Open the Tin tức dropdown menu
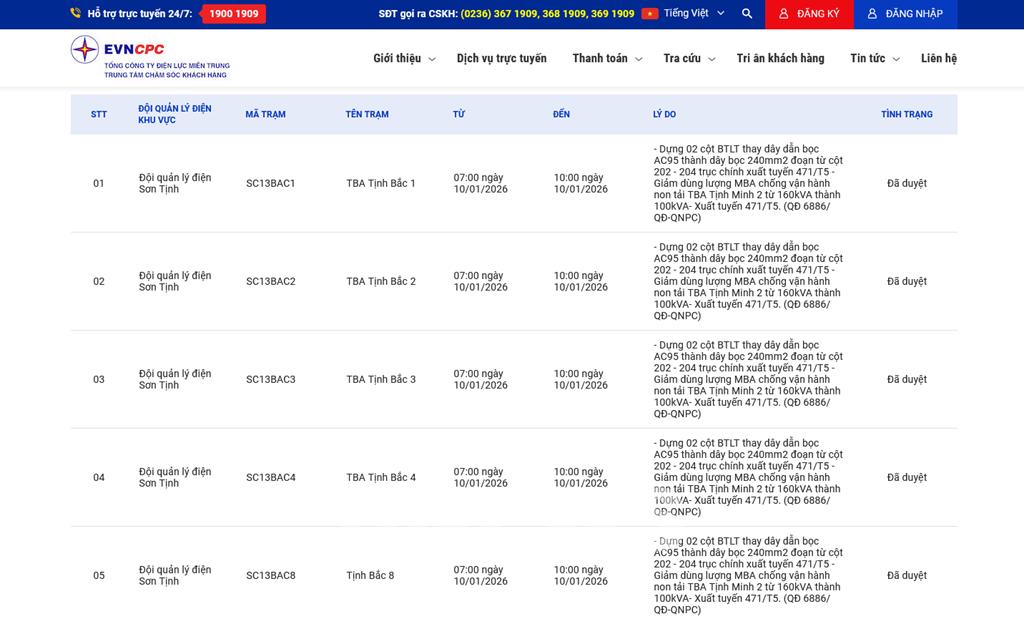The image size is (1024, 624). [875, 59]
